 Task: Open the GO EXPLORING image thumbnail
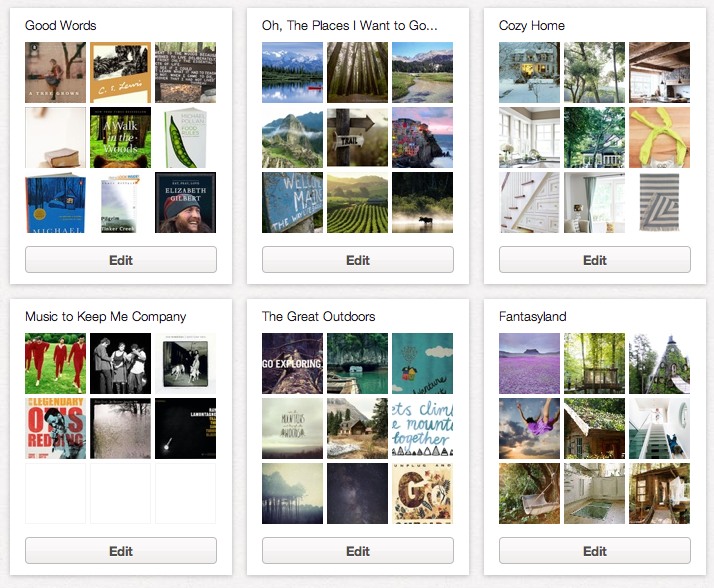(292, 363)
